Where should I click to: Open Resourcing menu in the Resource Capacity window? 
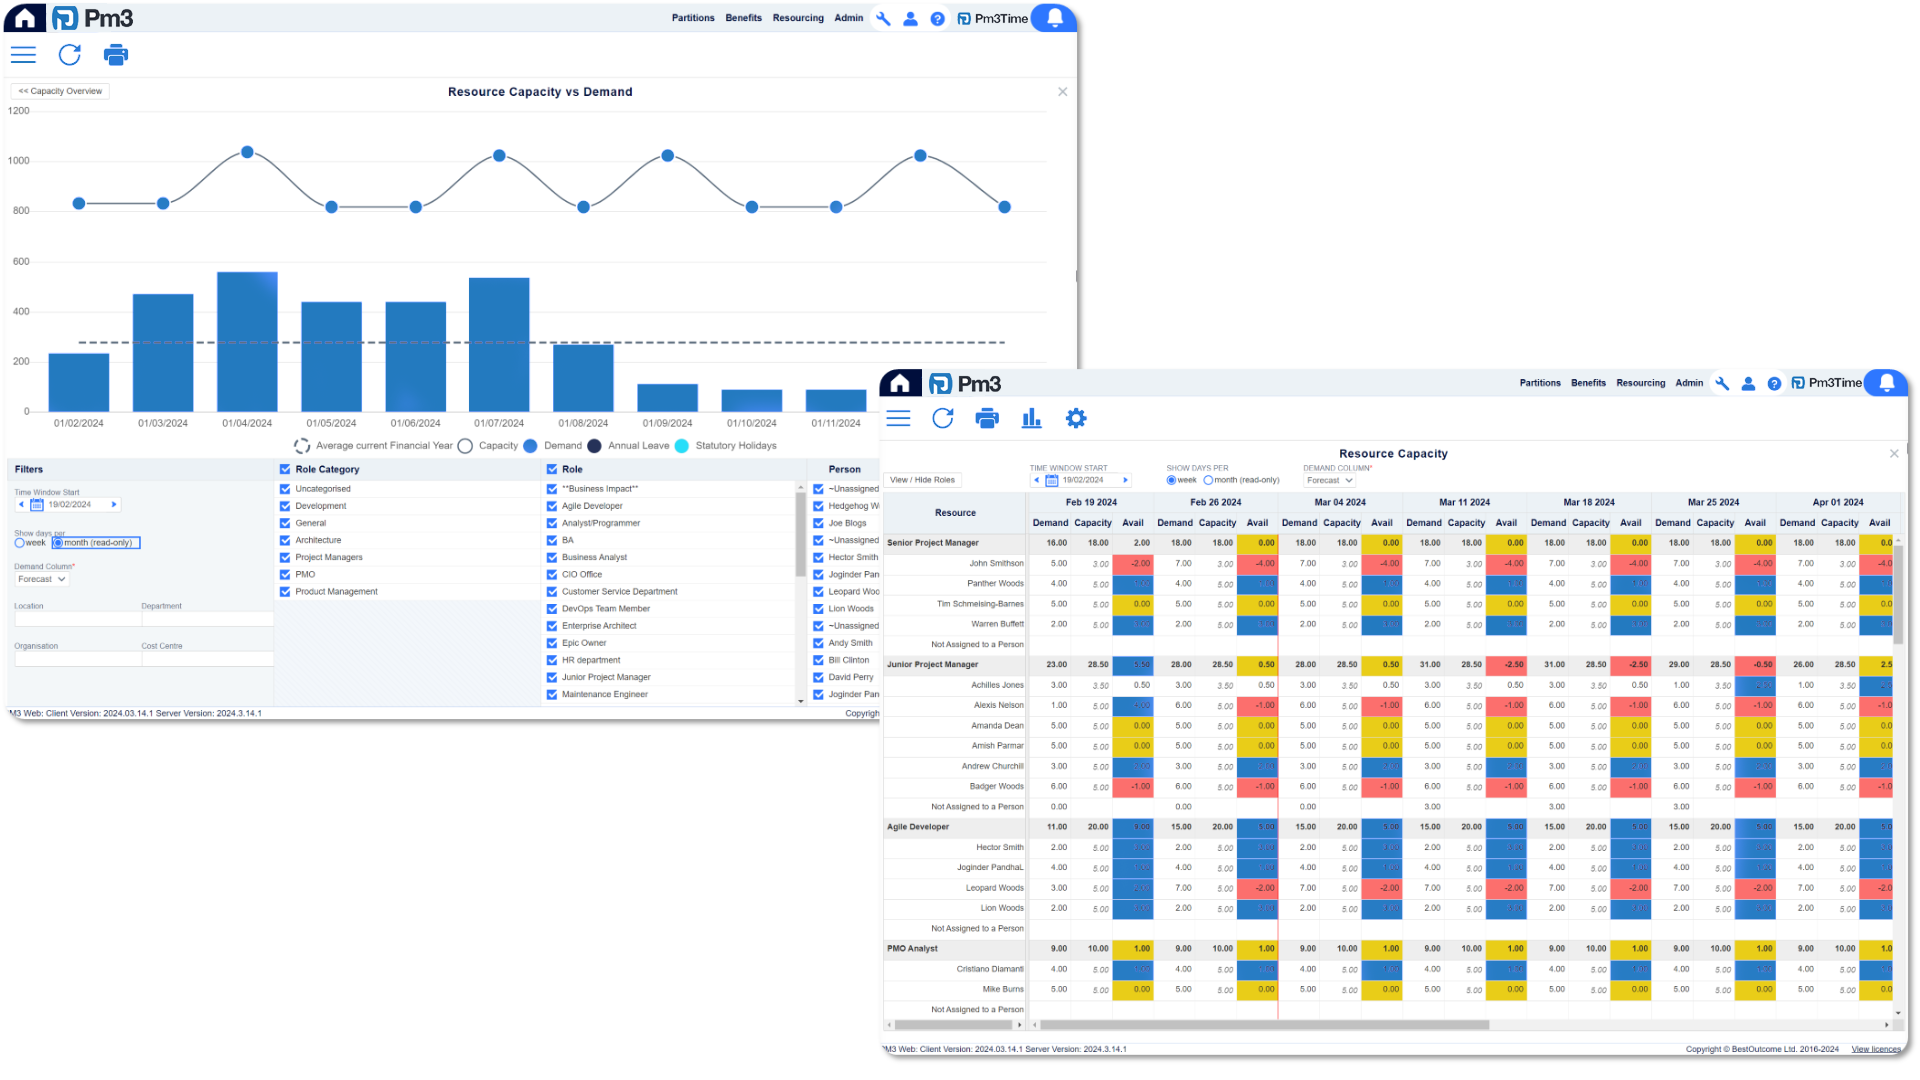tap(1641, 383)
